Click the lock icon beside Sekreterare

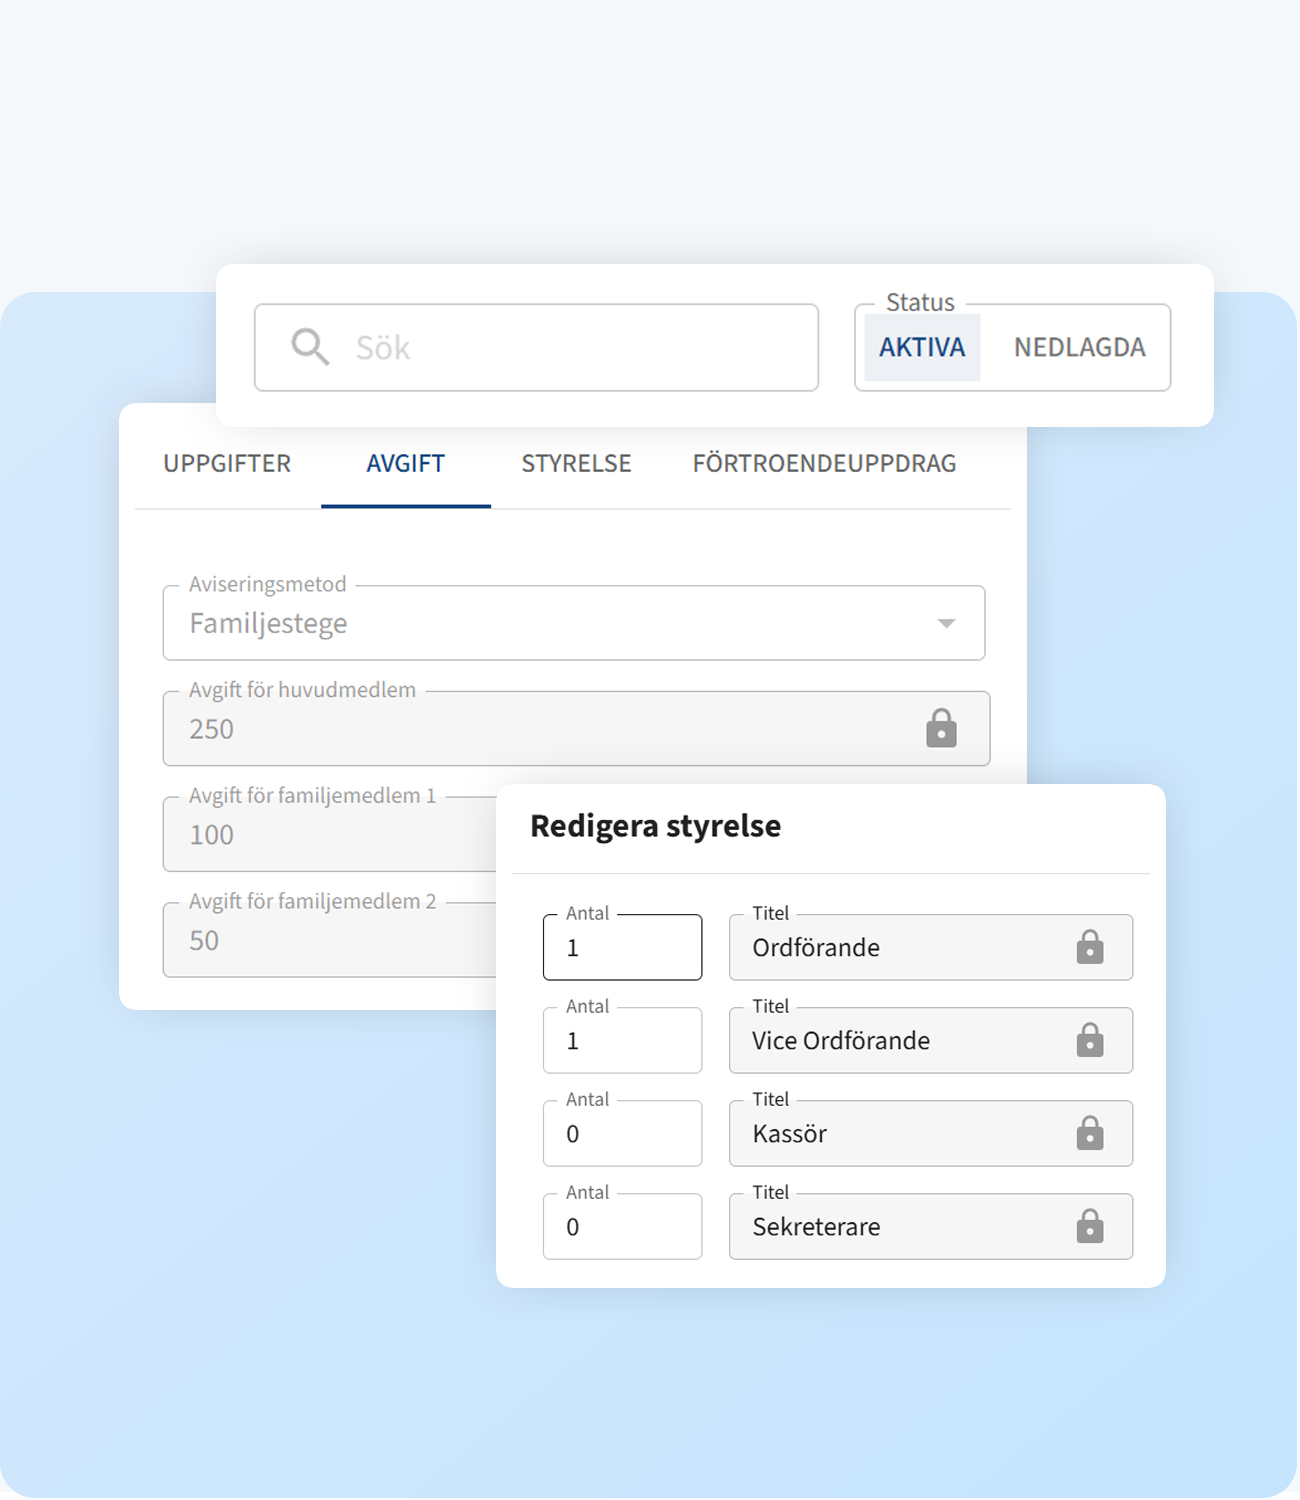point(1089,1226)
